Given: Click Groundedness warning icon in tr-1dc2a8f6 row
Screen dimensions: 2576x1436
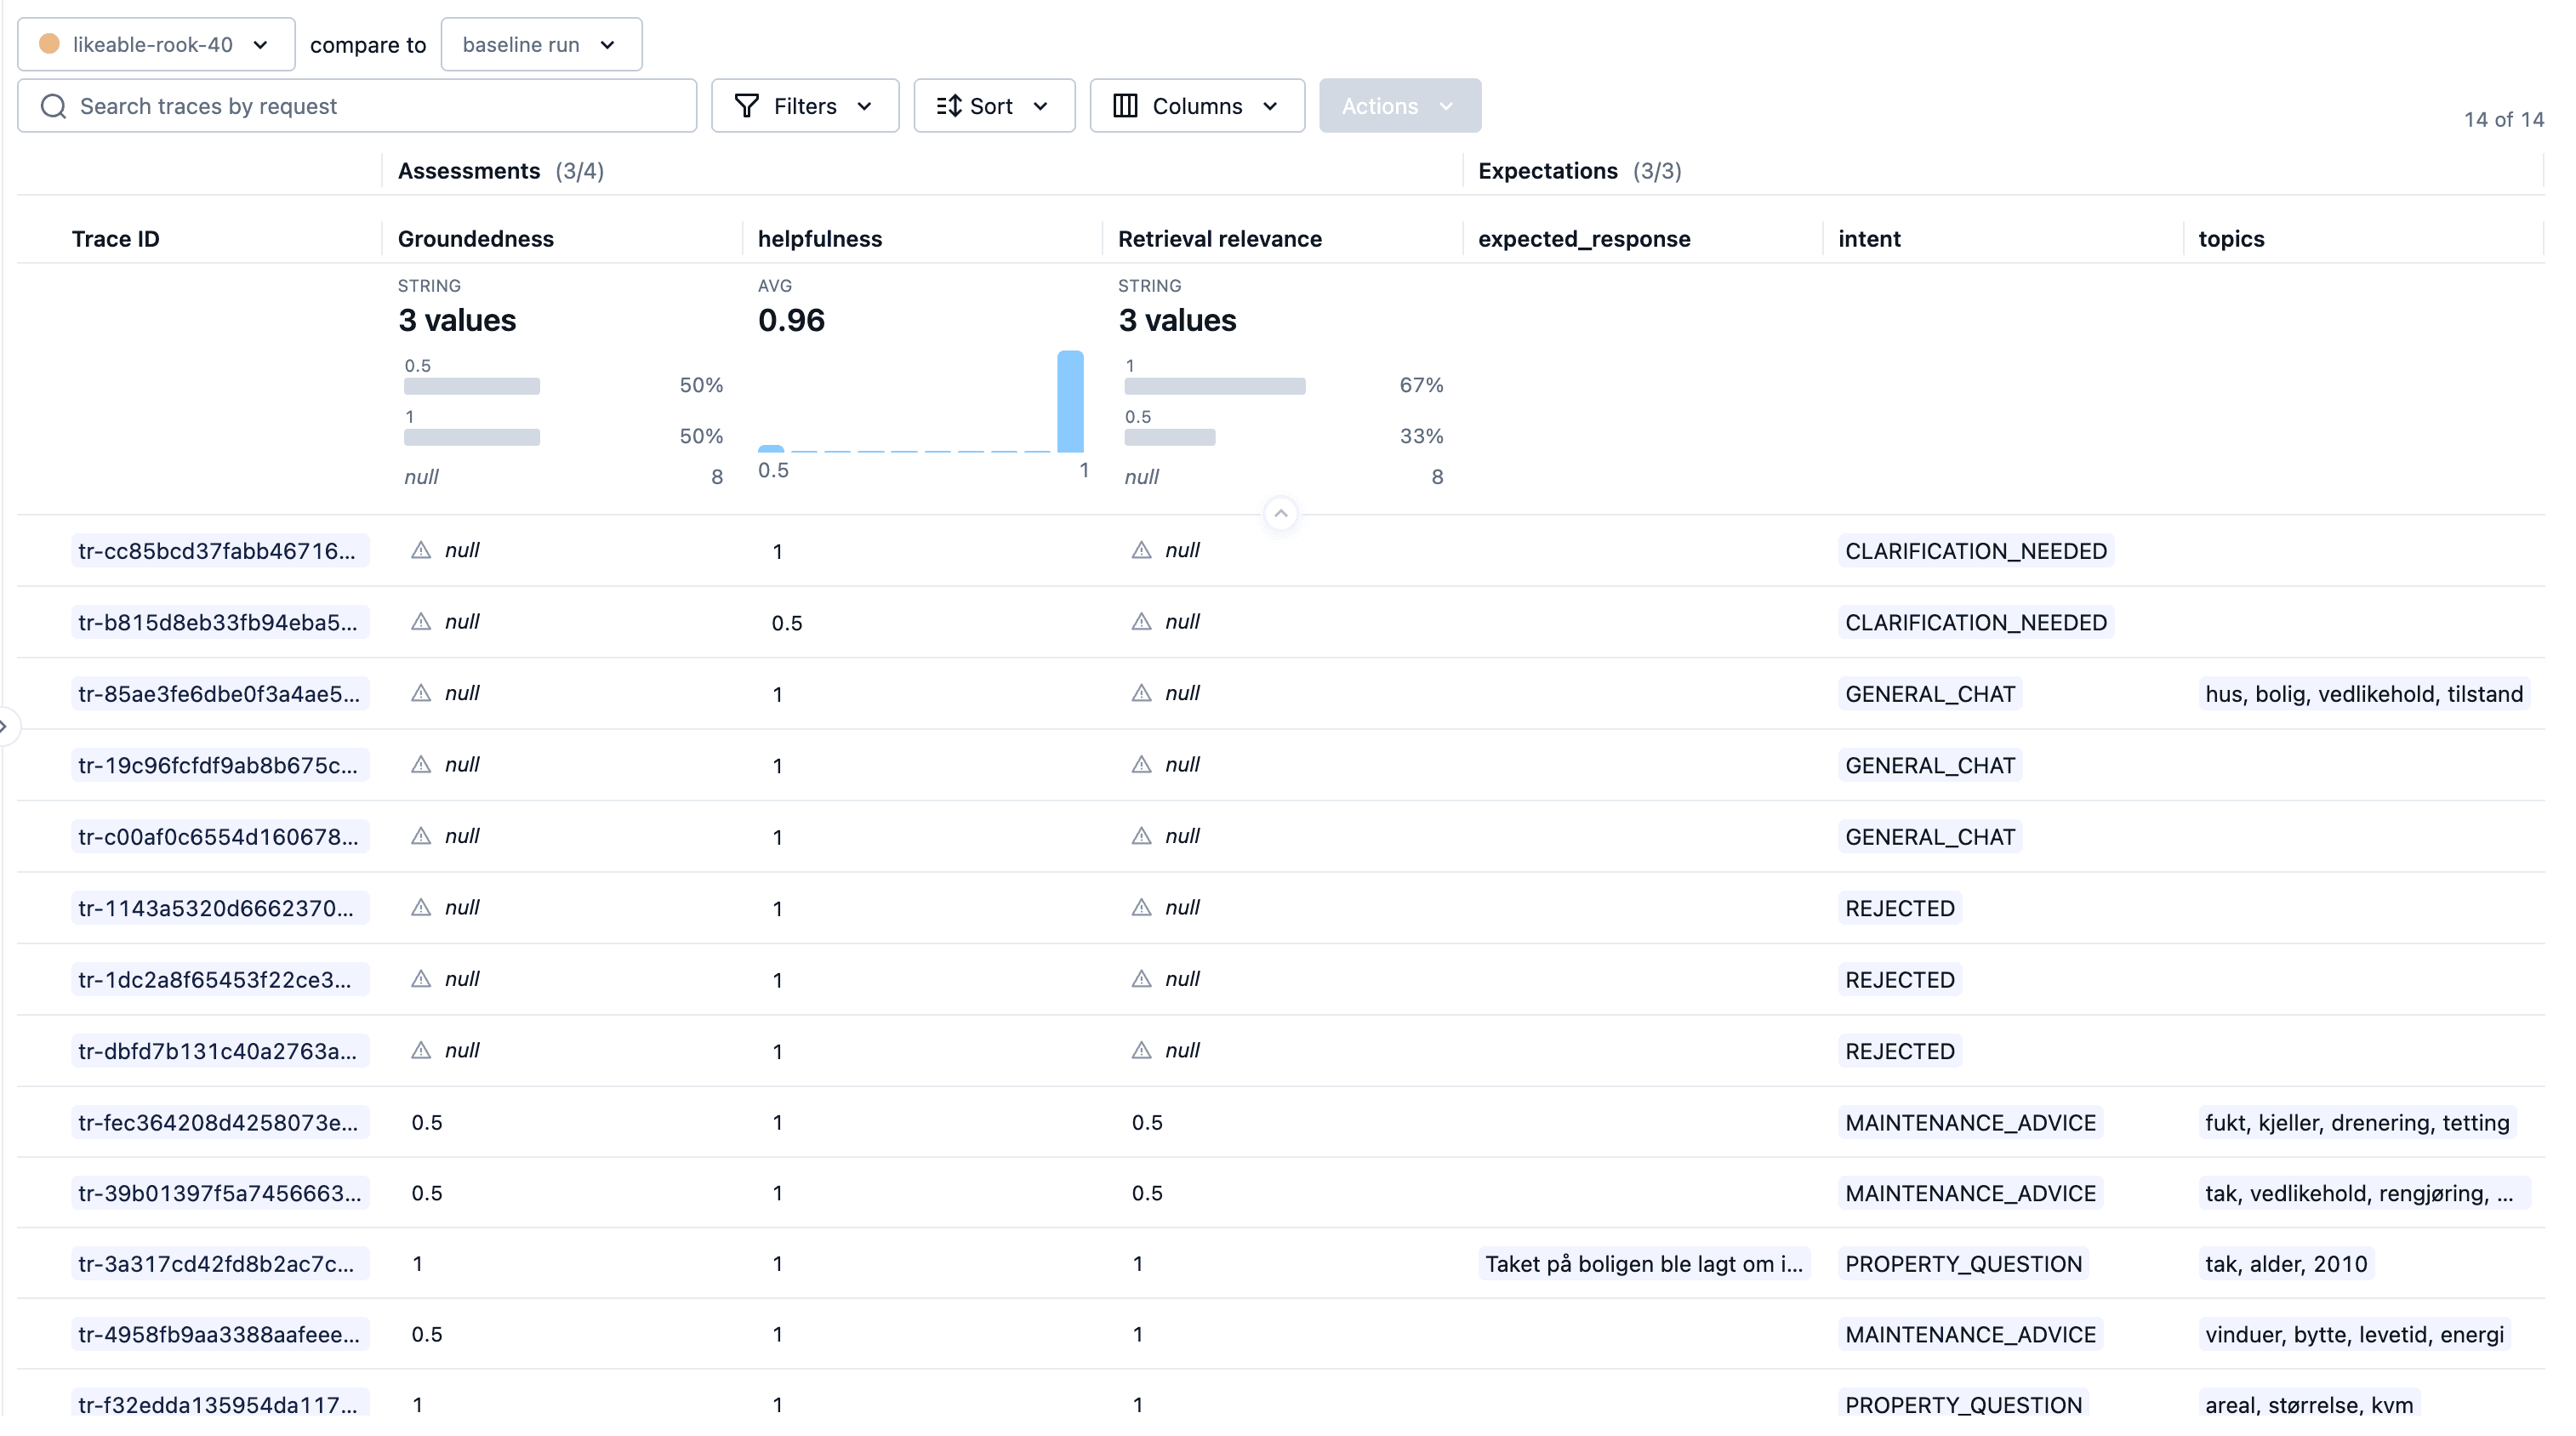Looking at the screenshot, I should coord(421,979).
